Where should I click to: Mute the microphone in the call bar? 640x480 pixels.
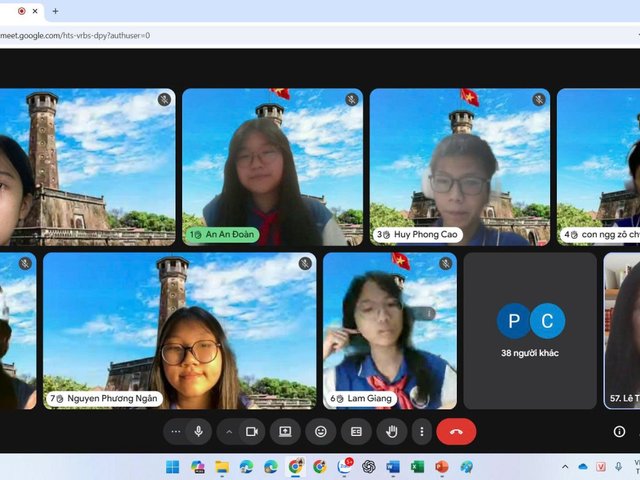coord(199,431)
